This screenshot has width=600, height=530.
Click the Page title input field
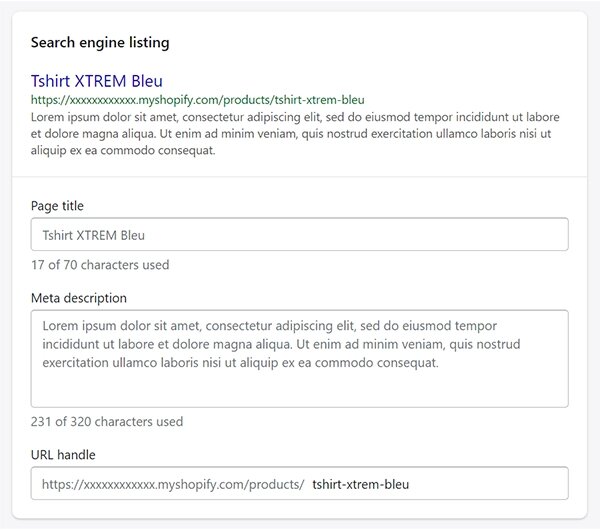[x=299, y=234]
